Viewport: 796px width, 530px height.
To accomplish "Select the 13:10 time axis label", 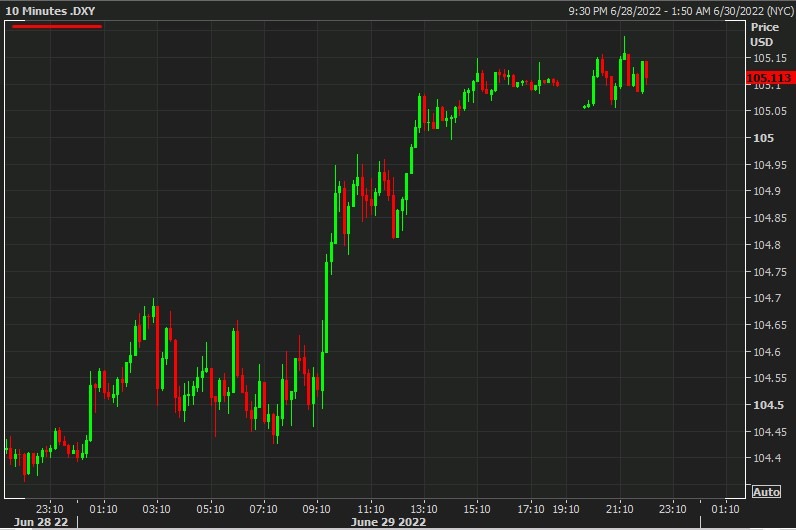I will coord(424,509).
